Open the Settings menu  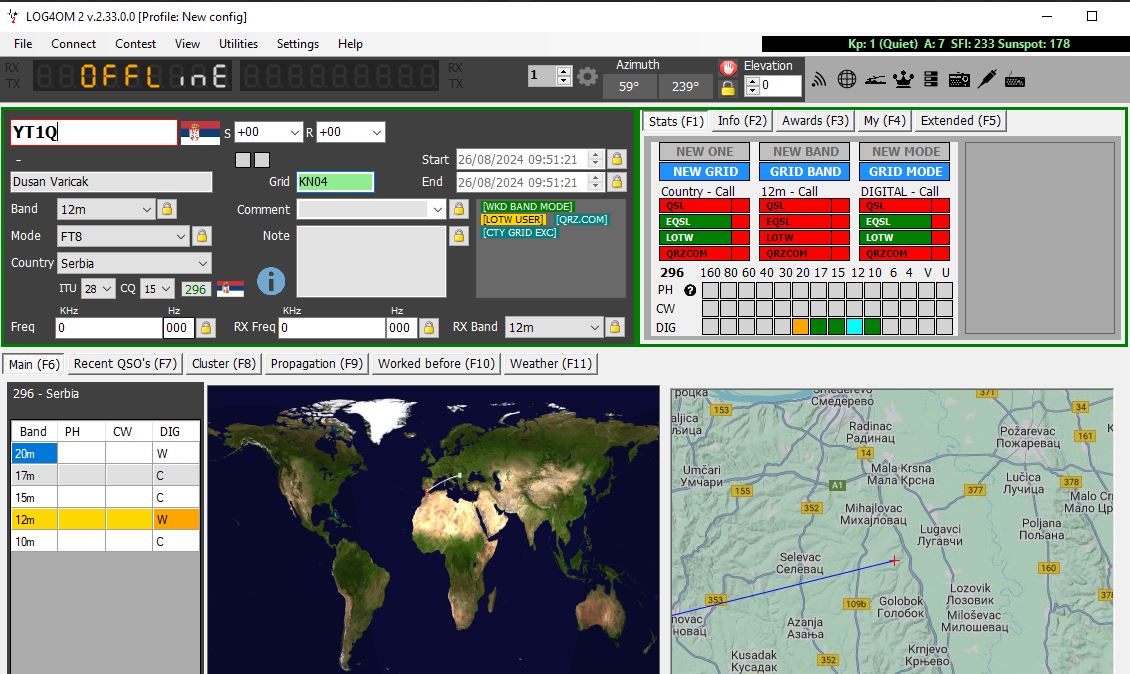pos(298,44)
